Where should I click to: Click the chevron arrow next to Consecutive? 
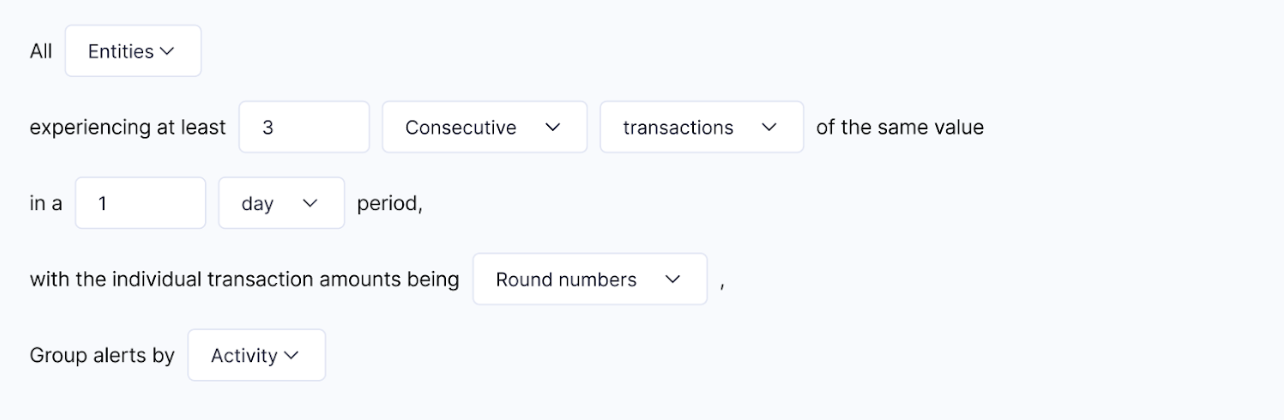(x=552, y=127)
